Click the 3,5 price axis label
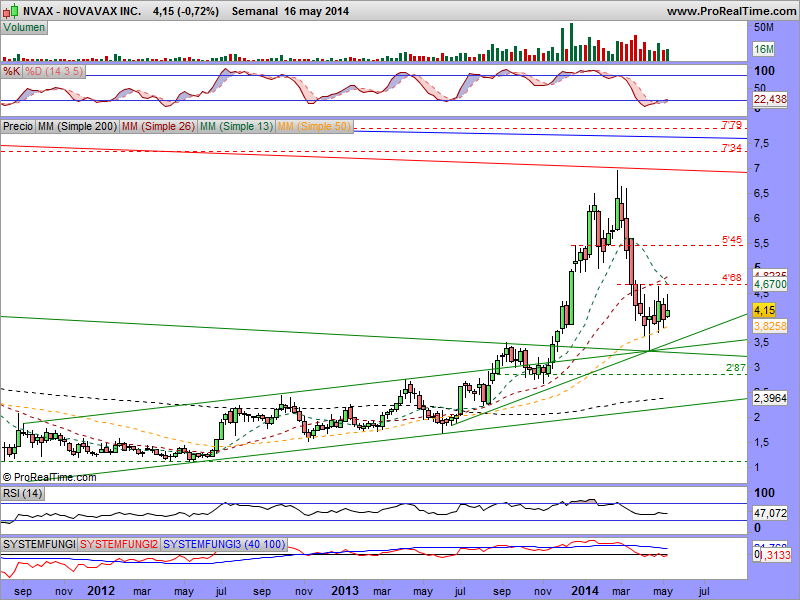The image size is (800, 600). (x=761, y=342)
